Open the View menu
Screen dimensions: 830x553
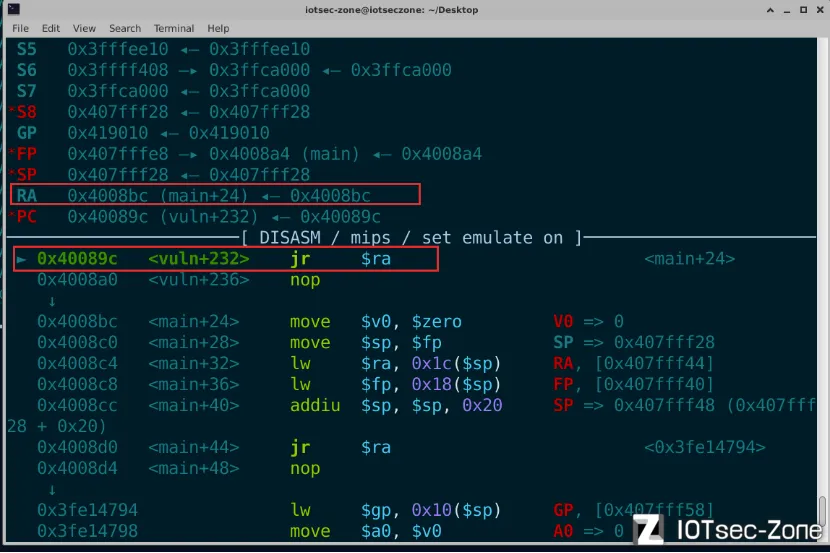pos(84,28)
